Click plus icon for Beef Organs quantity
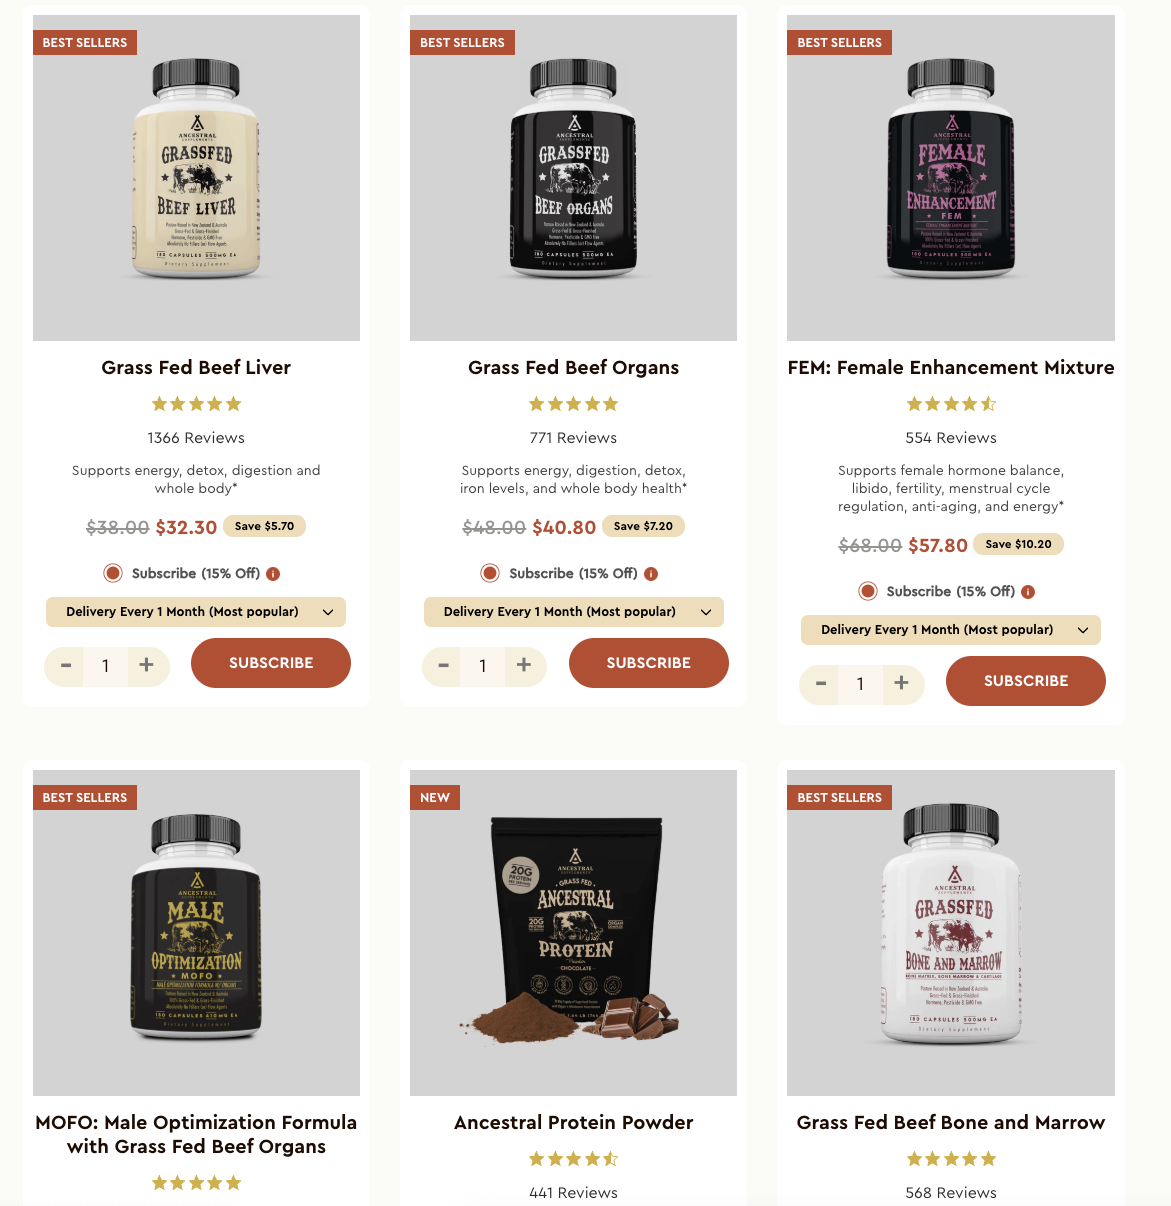The height and width of the screenshot is (1206, 1171). tap(524, 665)
